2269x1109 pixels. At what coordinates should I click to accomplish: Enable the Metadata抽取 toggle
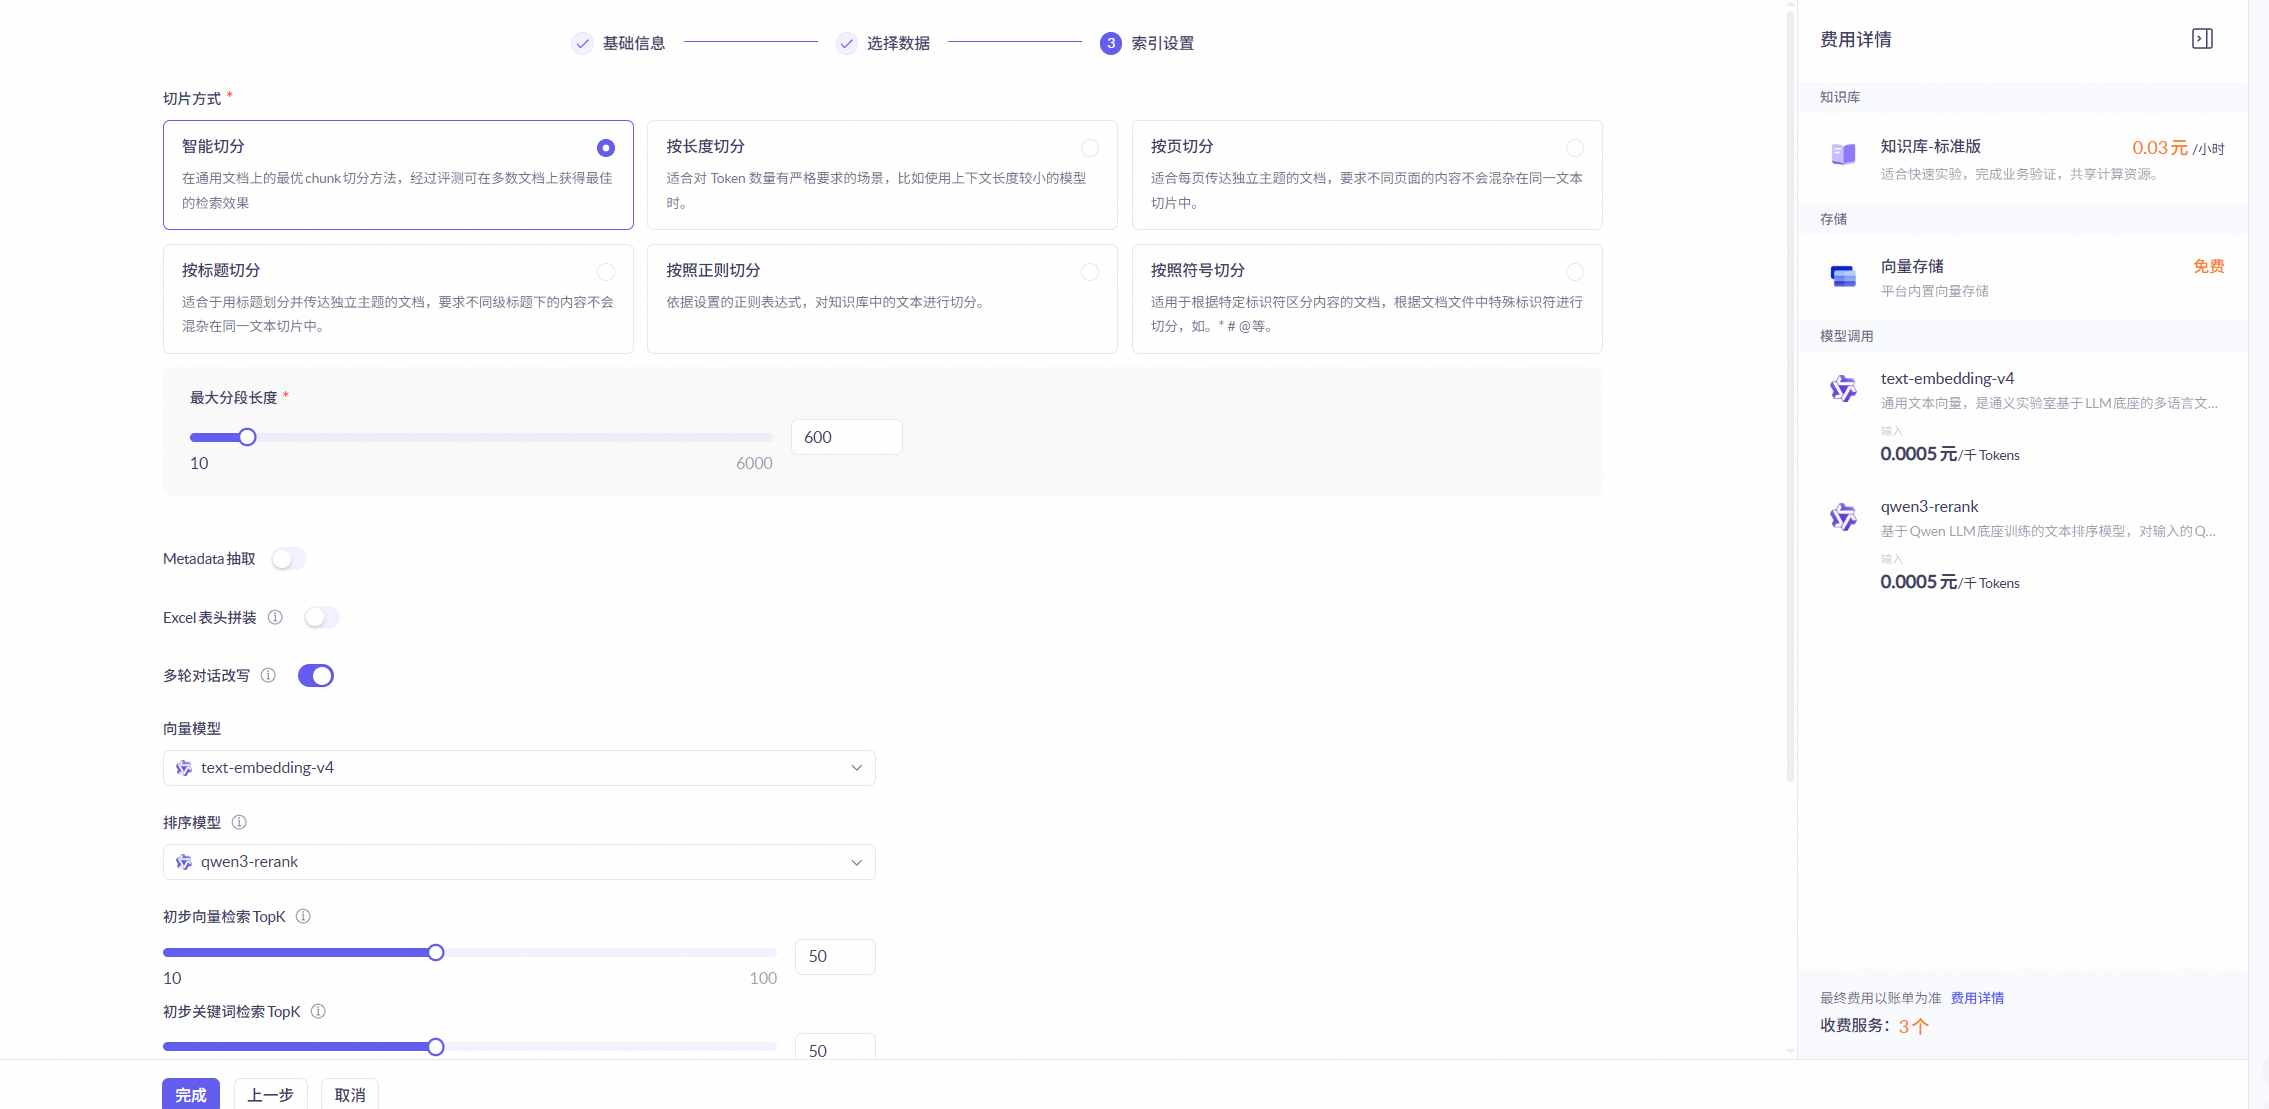(289, 559)
